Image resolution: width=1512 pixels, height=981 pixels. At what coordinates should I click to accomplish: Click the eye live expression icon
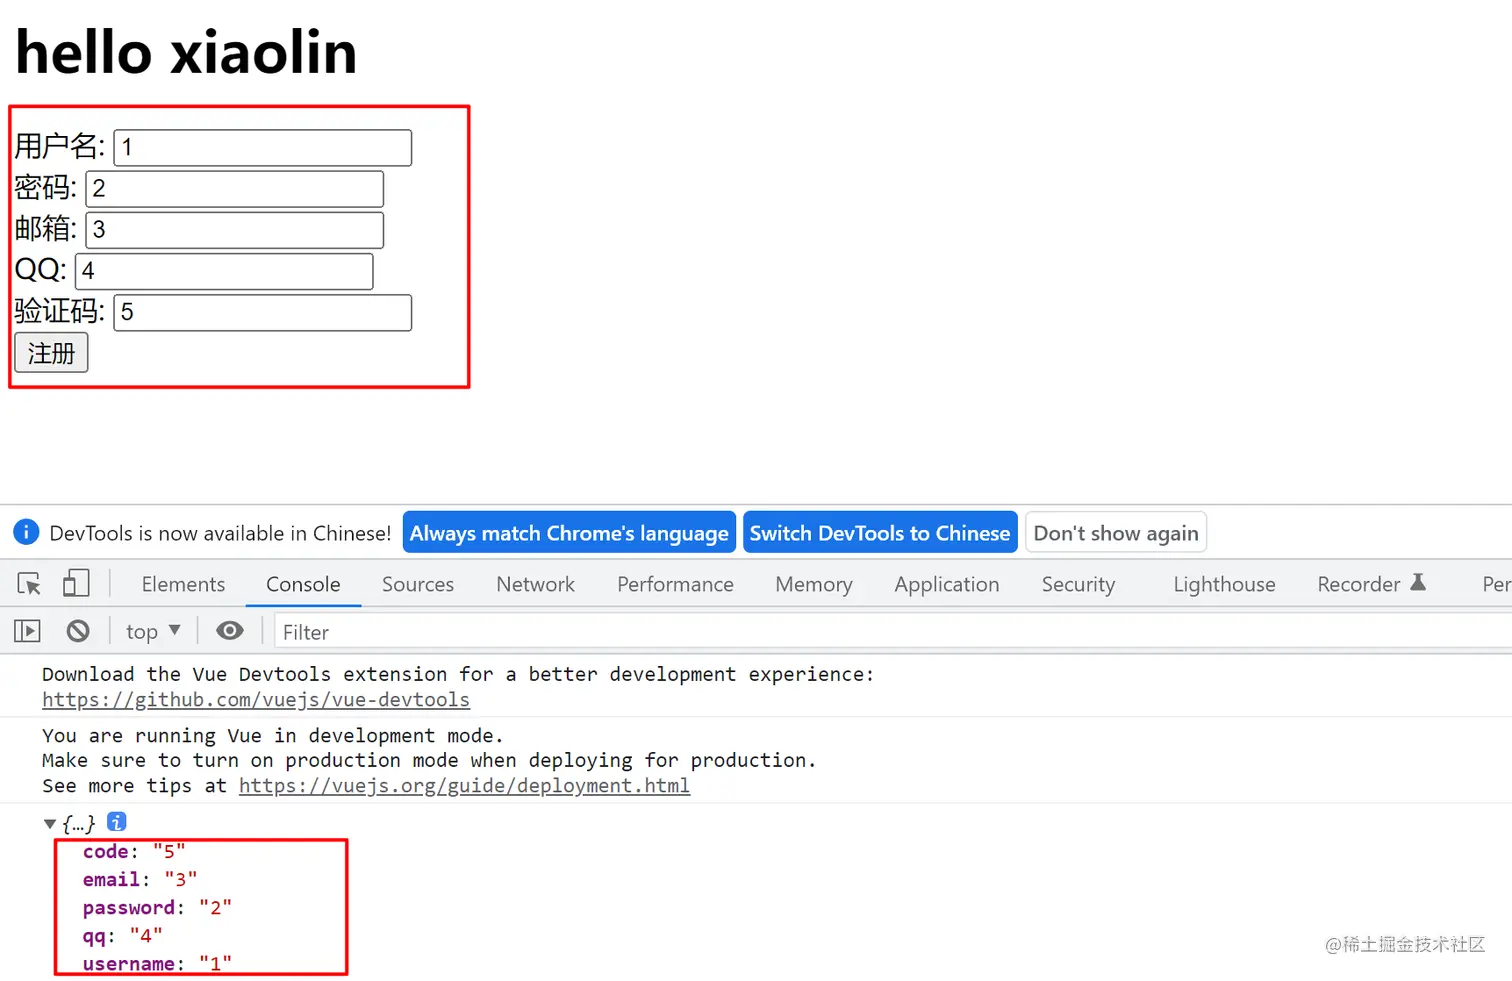pyautogui.click(x=230, y=630)
